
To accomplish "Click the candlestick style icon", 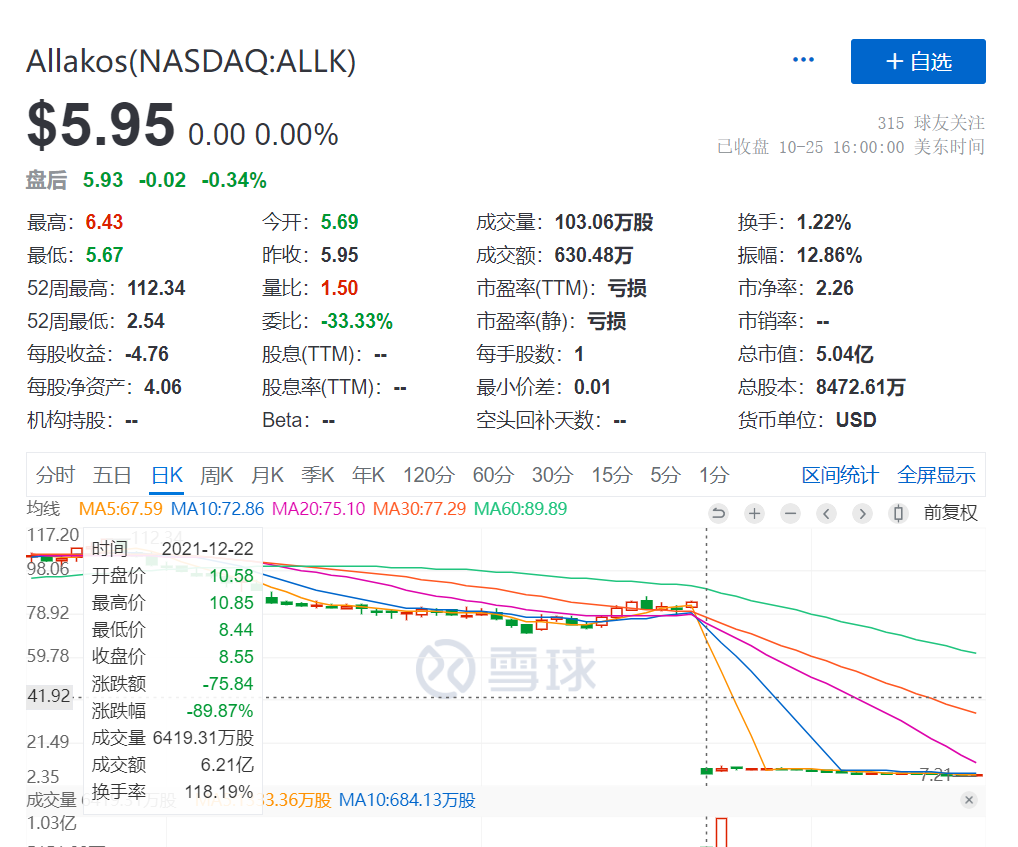I will pyautogui.click(x=898, y=514).
